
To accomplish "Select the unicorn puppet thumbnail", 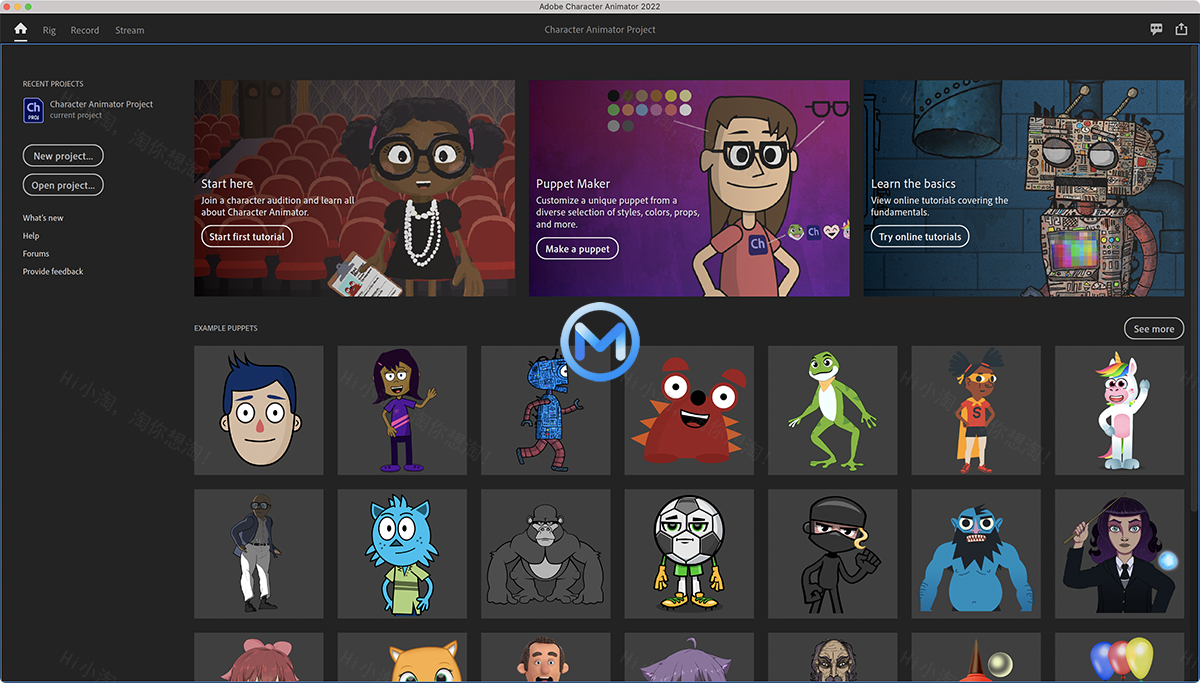I will (1119, 410).
